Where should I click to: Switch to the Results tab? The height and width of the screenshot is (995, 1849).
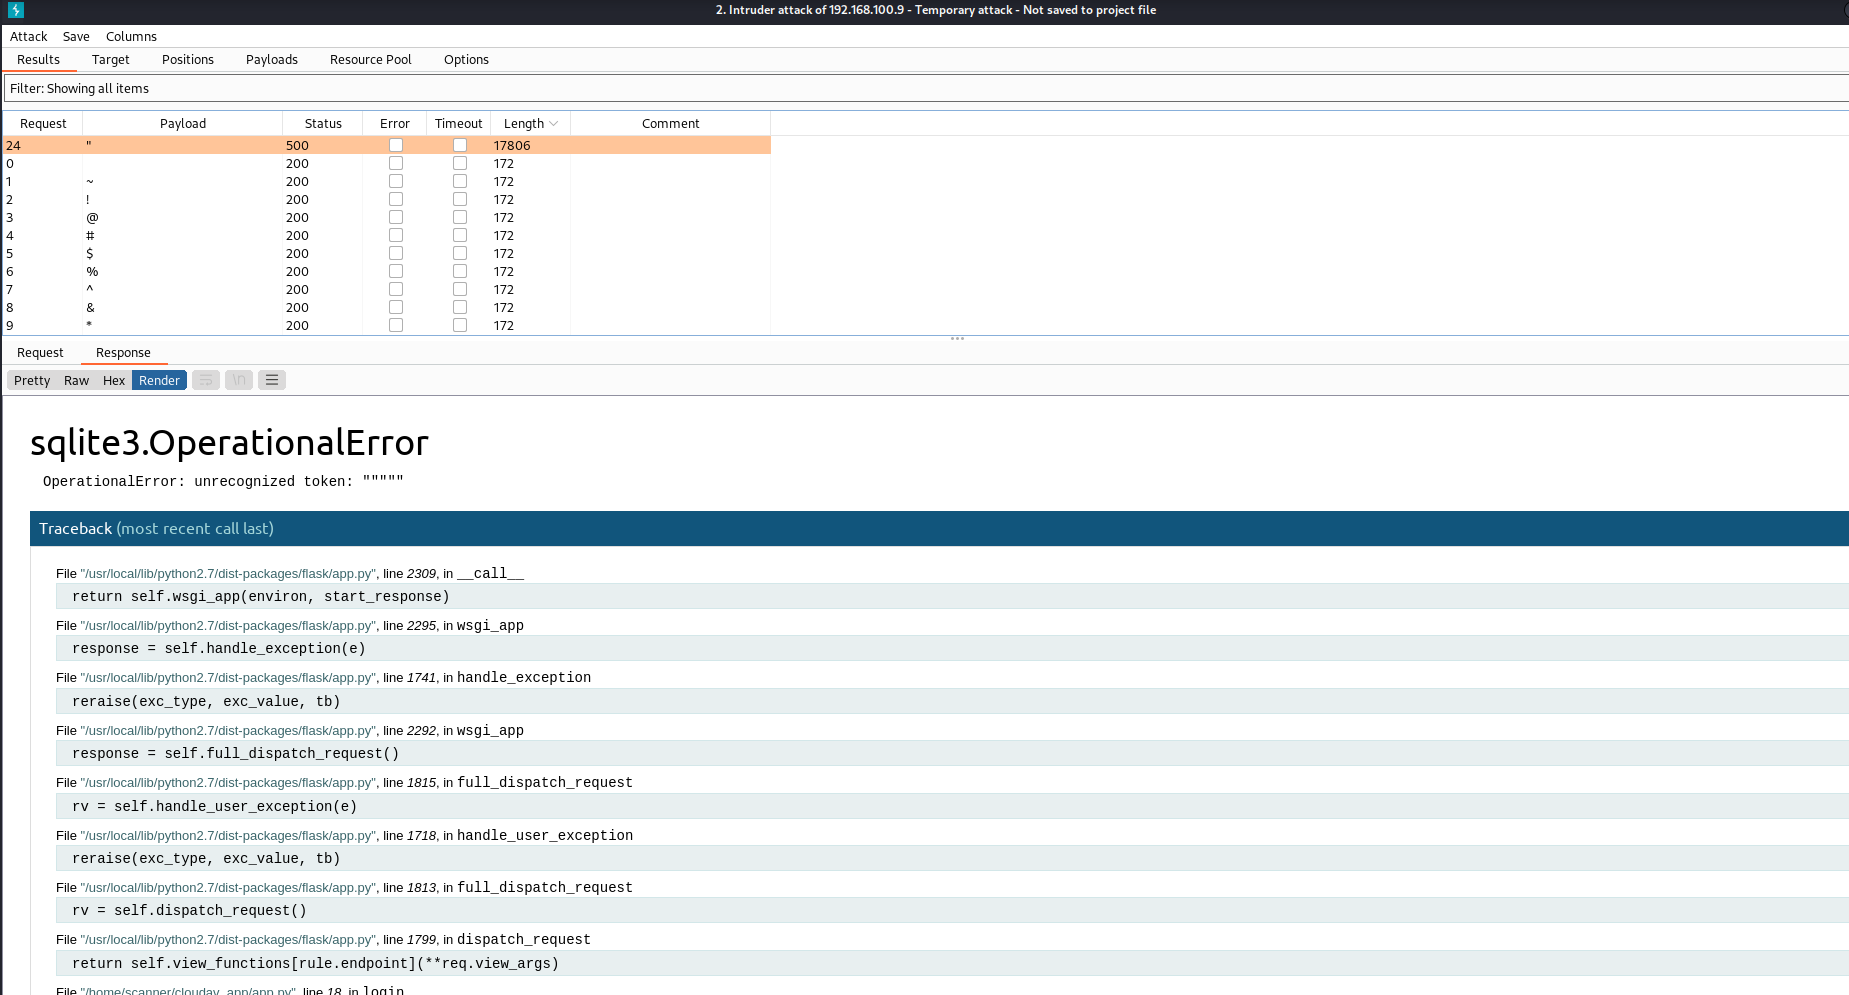[39, 60]
